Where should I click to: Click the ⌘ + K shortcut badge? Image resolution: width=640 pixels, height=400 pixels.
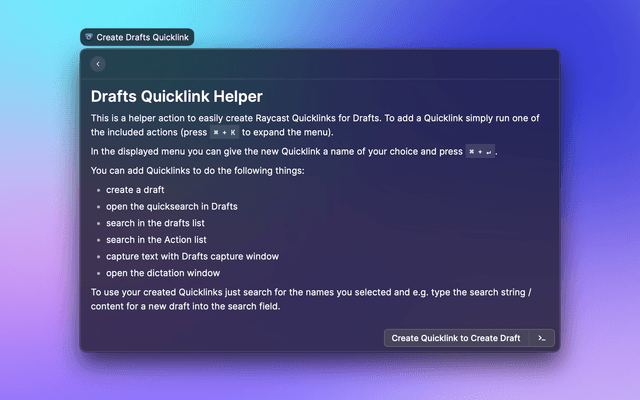pos(224,132)
